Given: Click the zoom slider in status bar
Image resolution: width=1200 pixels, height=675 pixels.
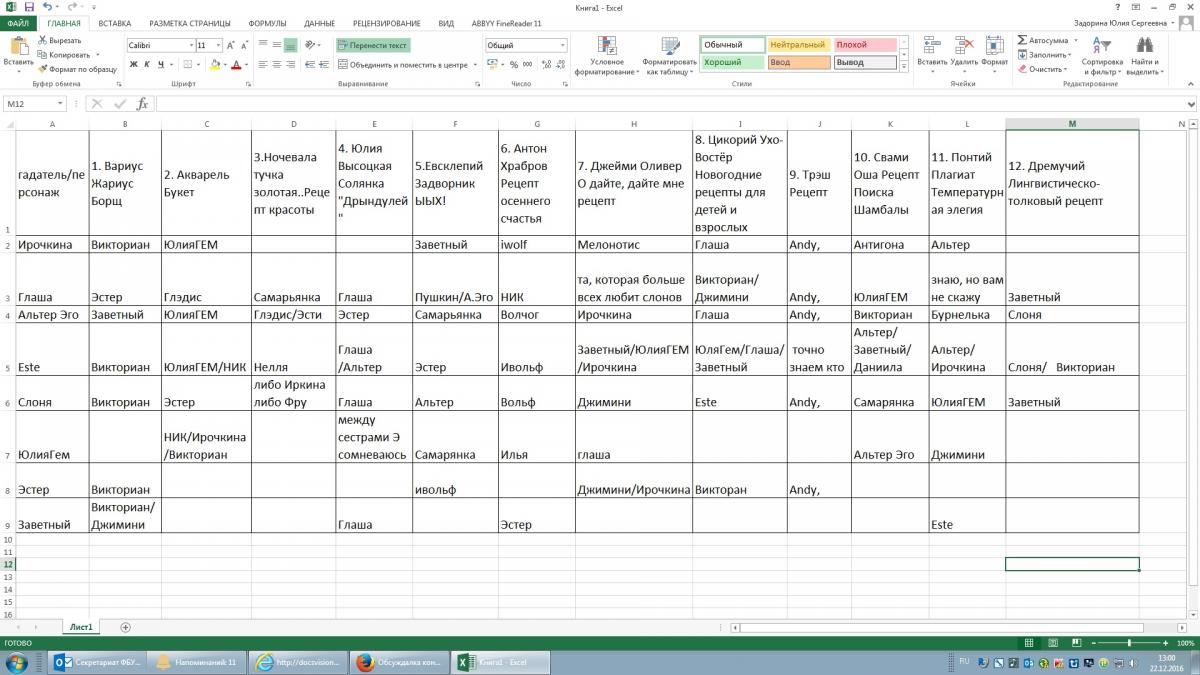Looking at the screenshot, I should [1129, 643].
